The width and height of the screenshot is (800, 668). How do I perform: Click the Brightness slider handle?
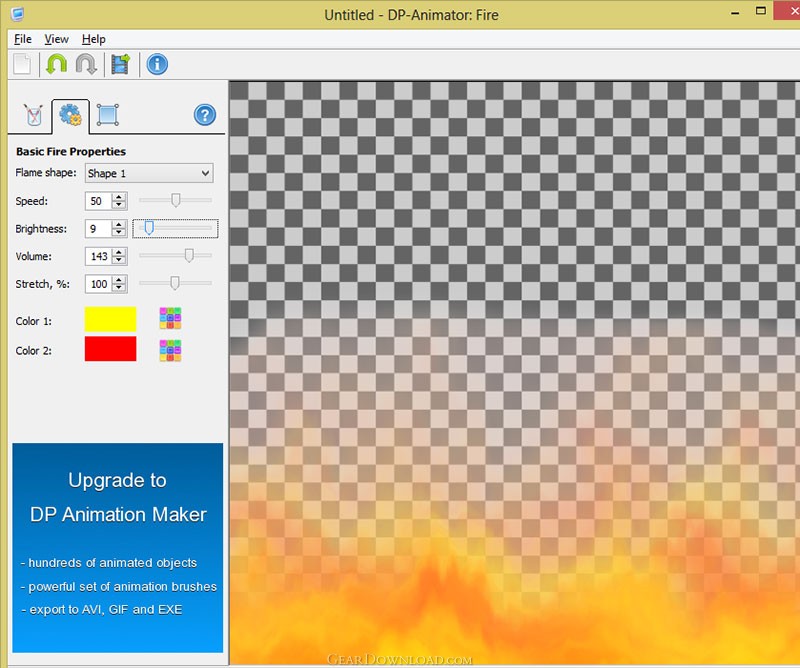[x=149, y=228]
